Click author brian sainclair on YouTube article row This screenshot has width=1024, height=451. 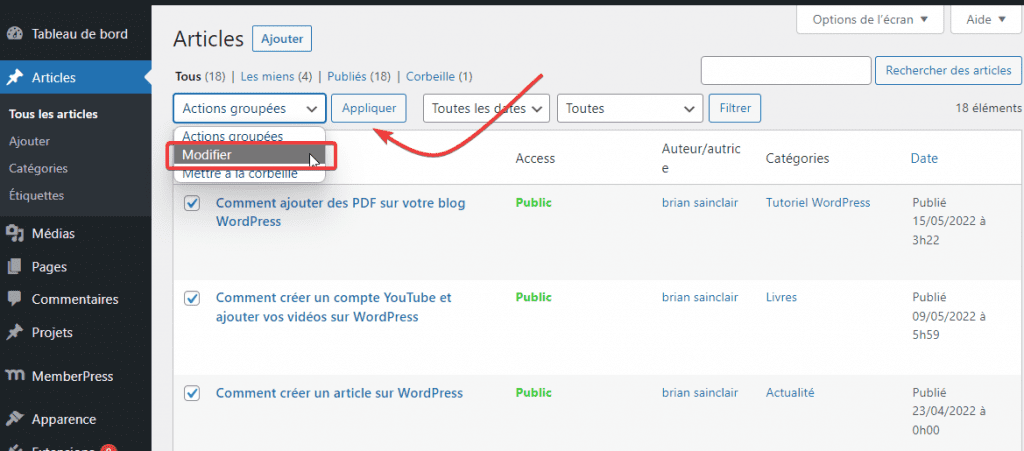[700, 298]
